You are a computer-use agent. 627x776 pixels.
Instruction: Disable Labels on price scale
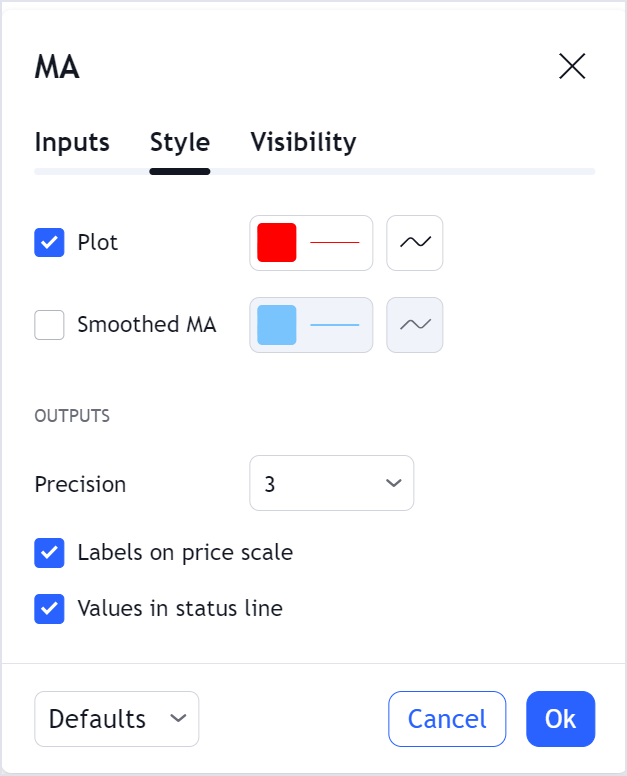[x=50, y=553]
